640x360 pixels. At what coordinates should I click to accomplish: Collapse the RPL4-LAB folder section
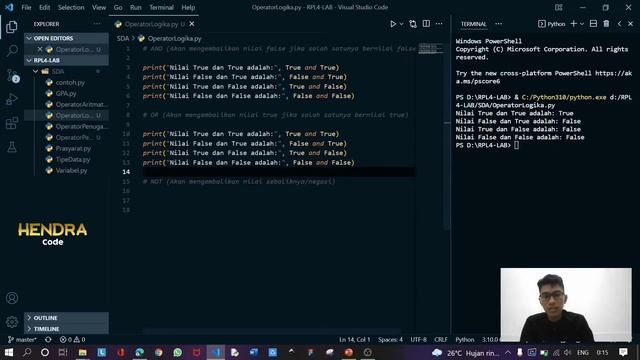pyautogui.click(x=66, y=60)
